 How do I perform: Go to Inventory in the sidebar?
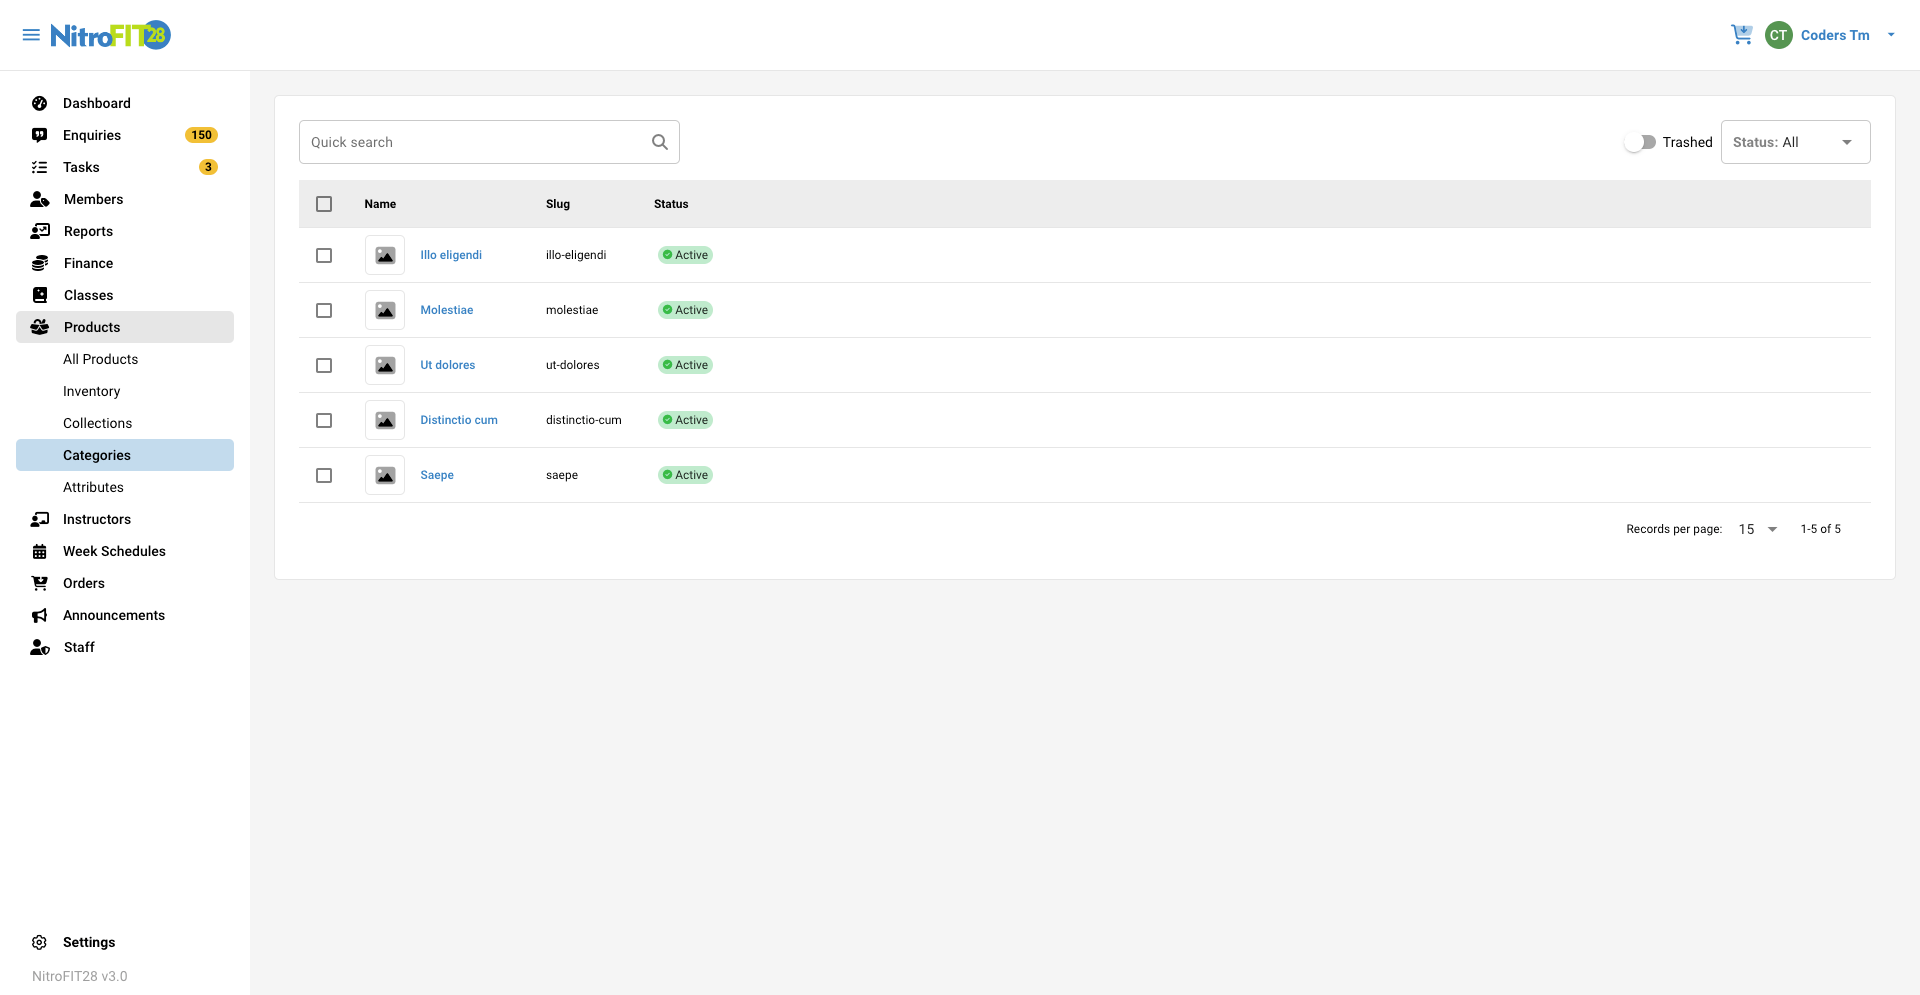coord(92,391)
